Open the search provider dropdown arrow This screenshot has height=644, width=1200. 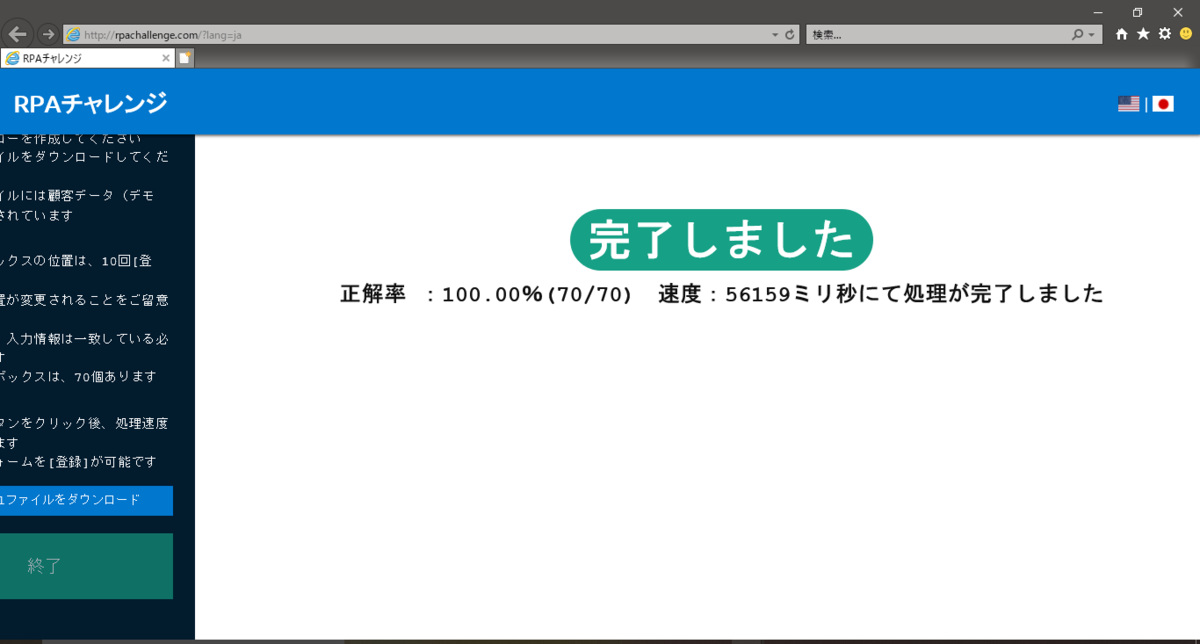click(x=1092, y=35)
